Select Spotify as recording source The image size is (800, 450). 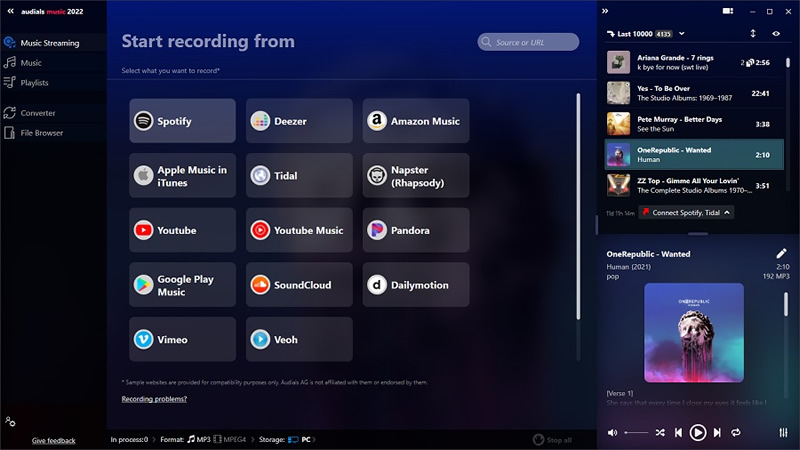[x=182, y=121]
